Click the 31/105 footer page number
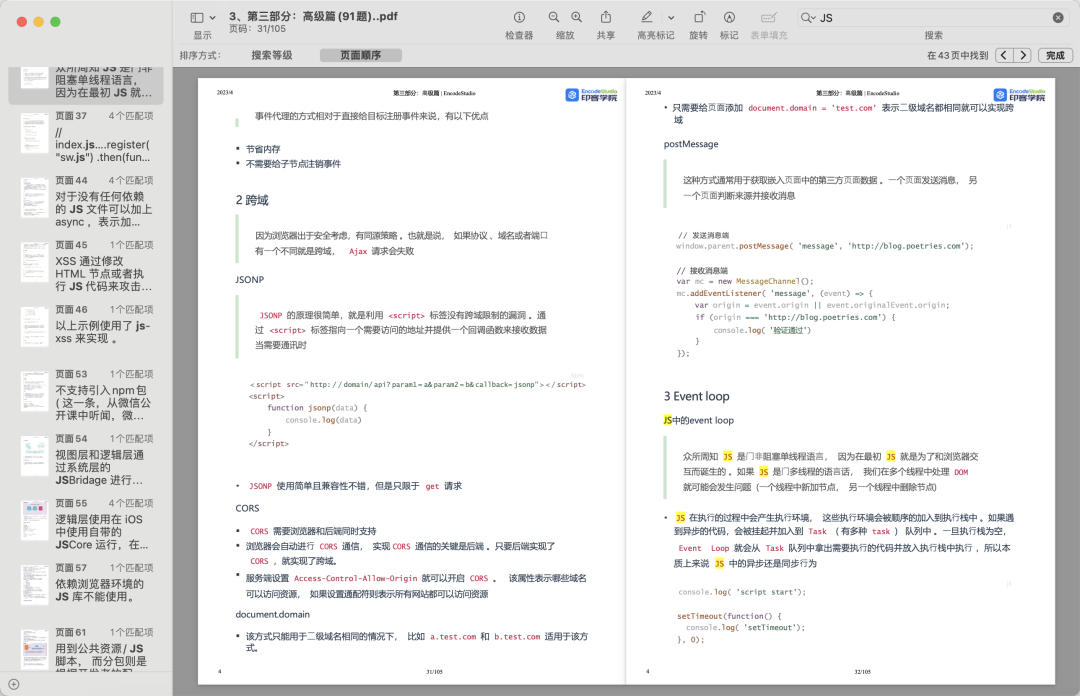Viewport: 1080px width, 696px height. pyautogui.click(x=434, y=671)
